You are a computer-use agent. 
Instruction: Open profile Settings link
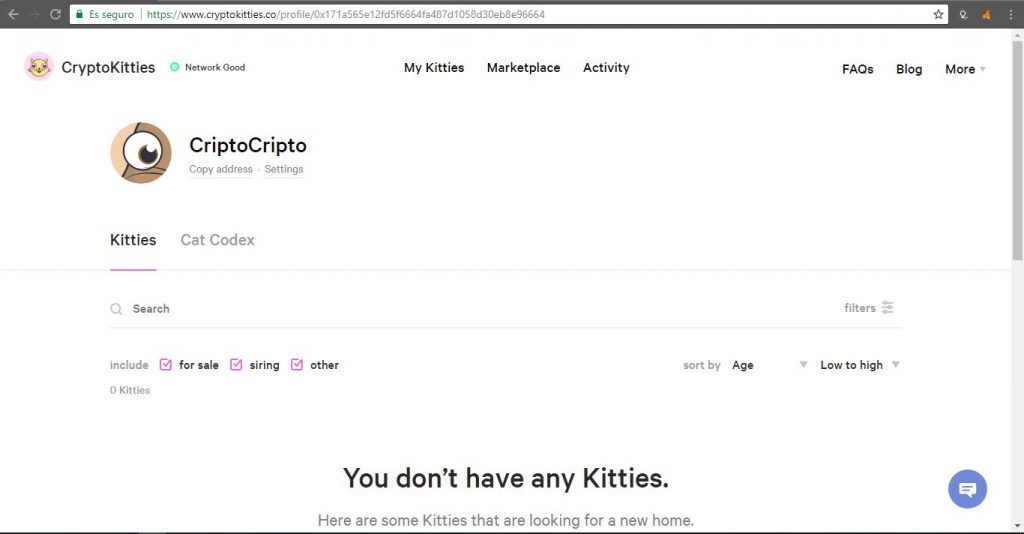tap(283, 169)
